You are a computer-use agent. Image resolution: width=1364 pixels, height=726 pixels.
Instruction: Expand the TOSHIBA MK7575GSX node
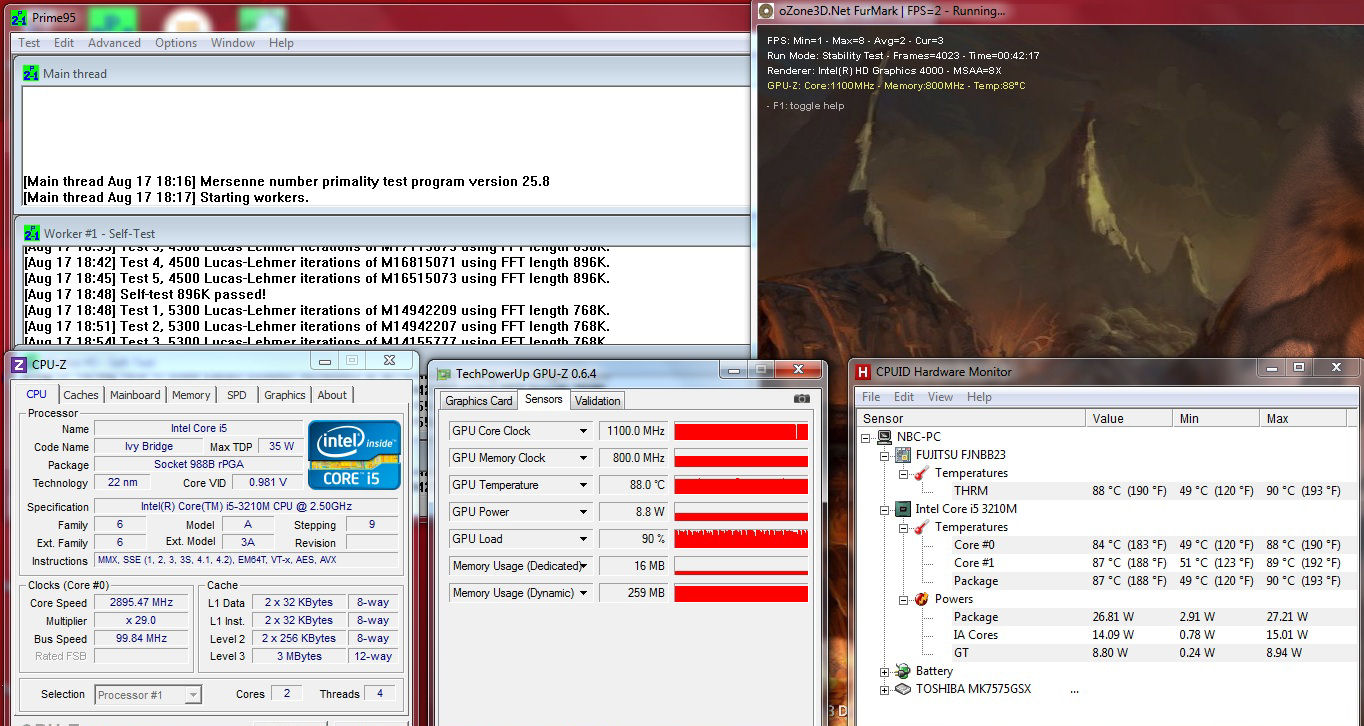(x=885, y=689)
